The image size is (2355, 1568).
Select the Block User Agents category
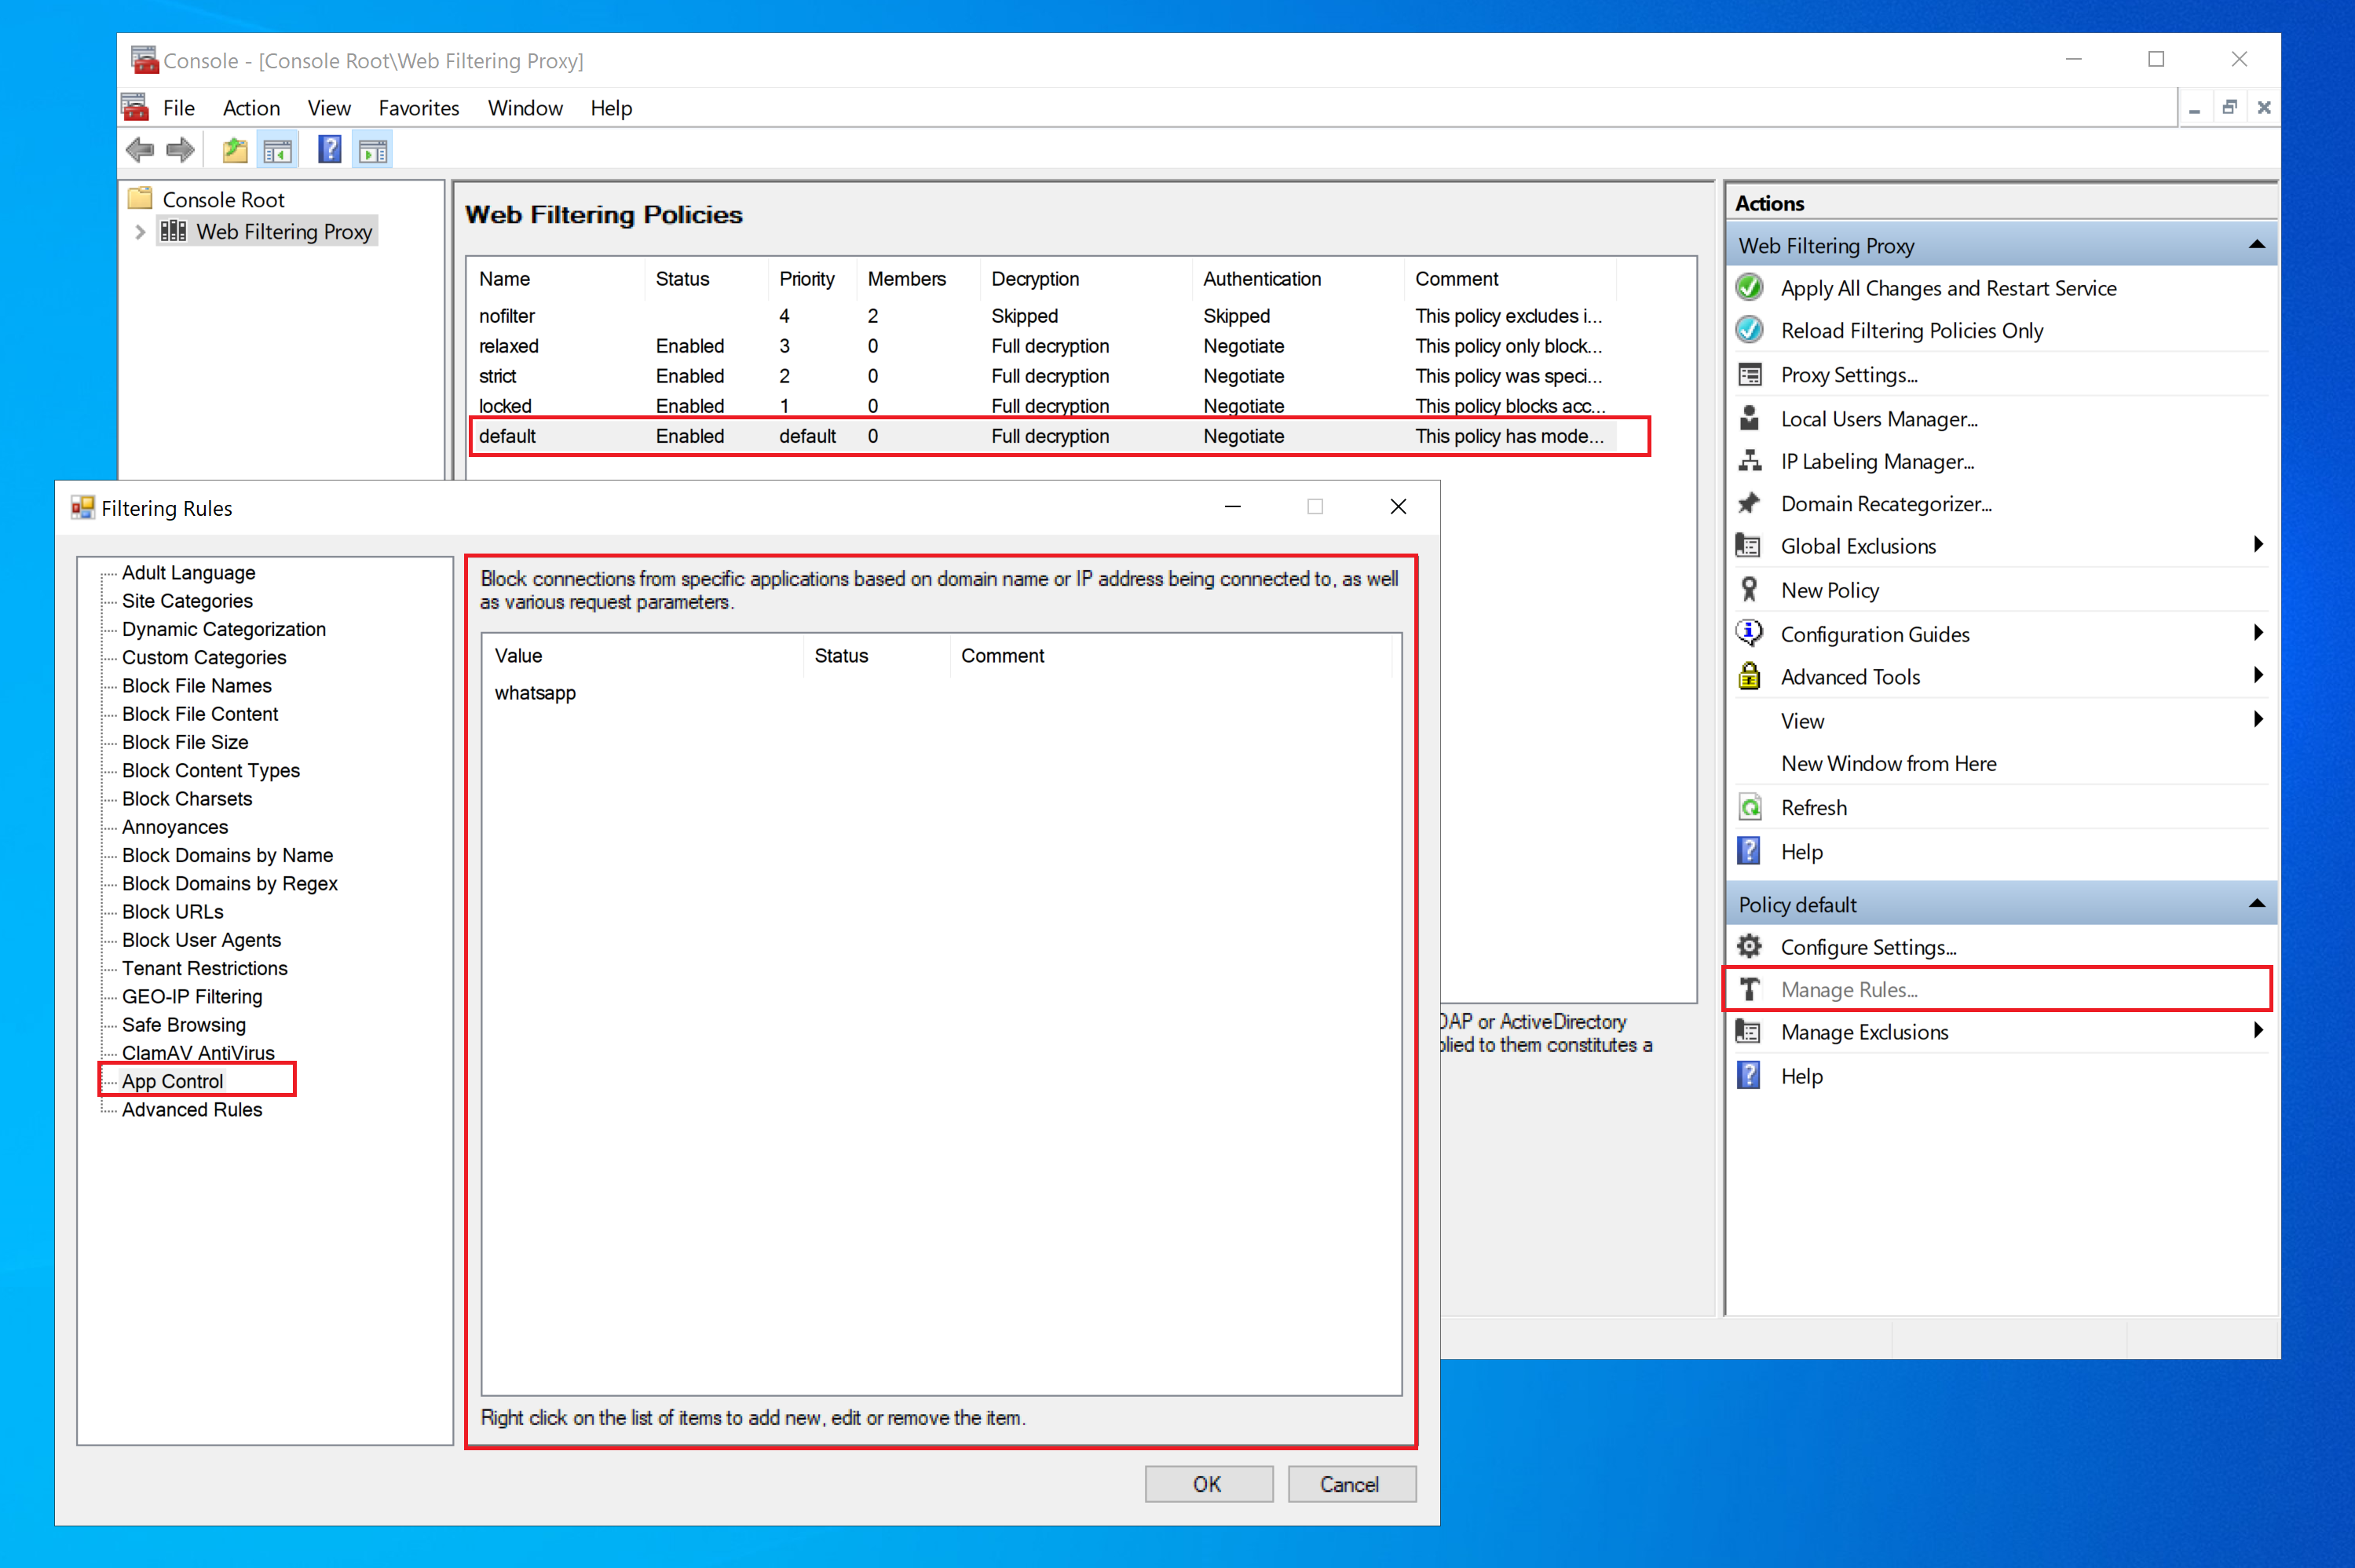201,940
